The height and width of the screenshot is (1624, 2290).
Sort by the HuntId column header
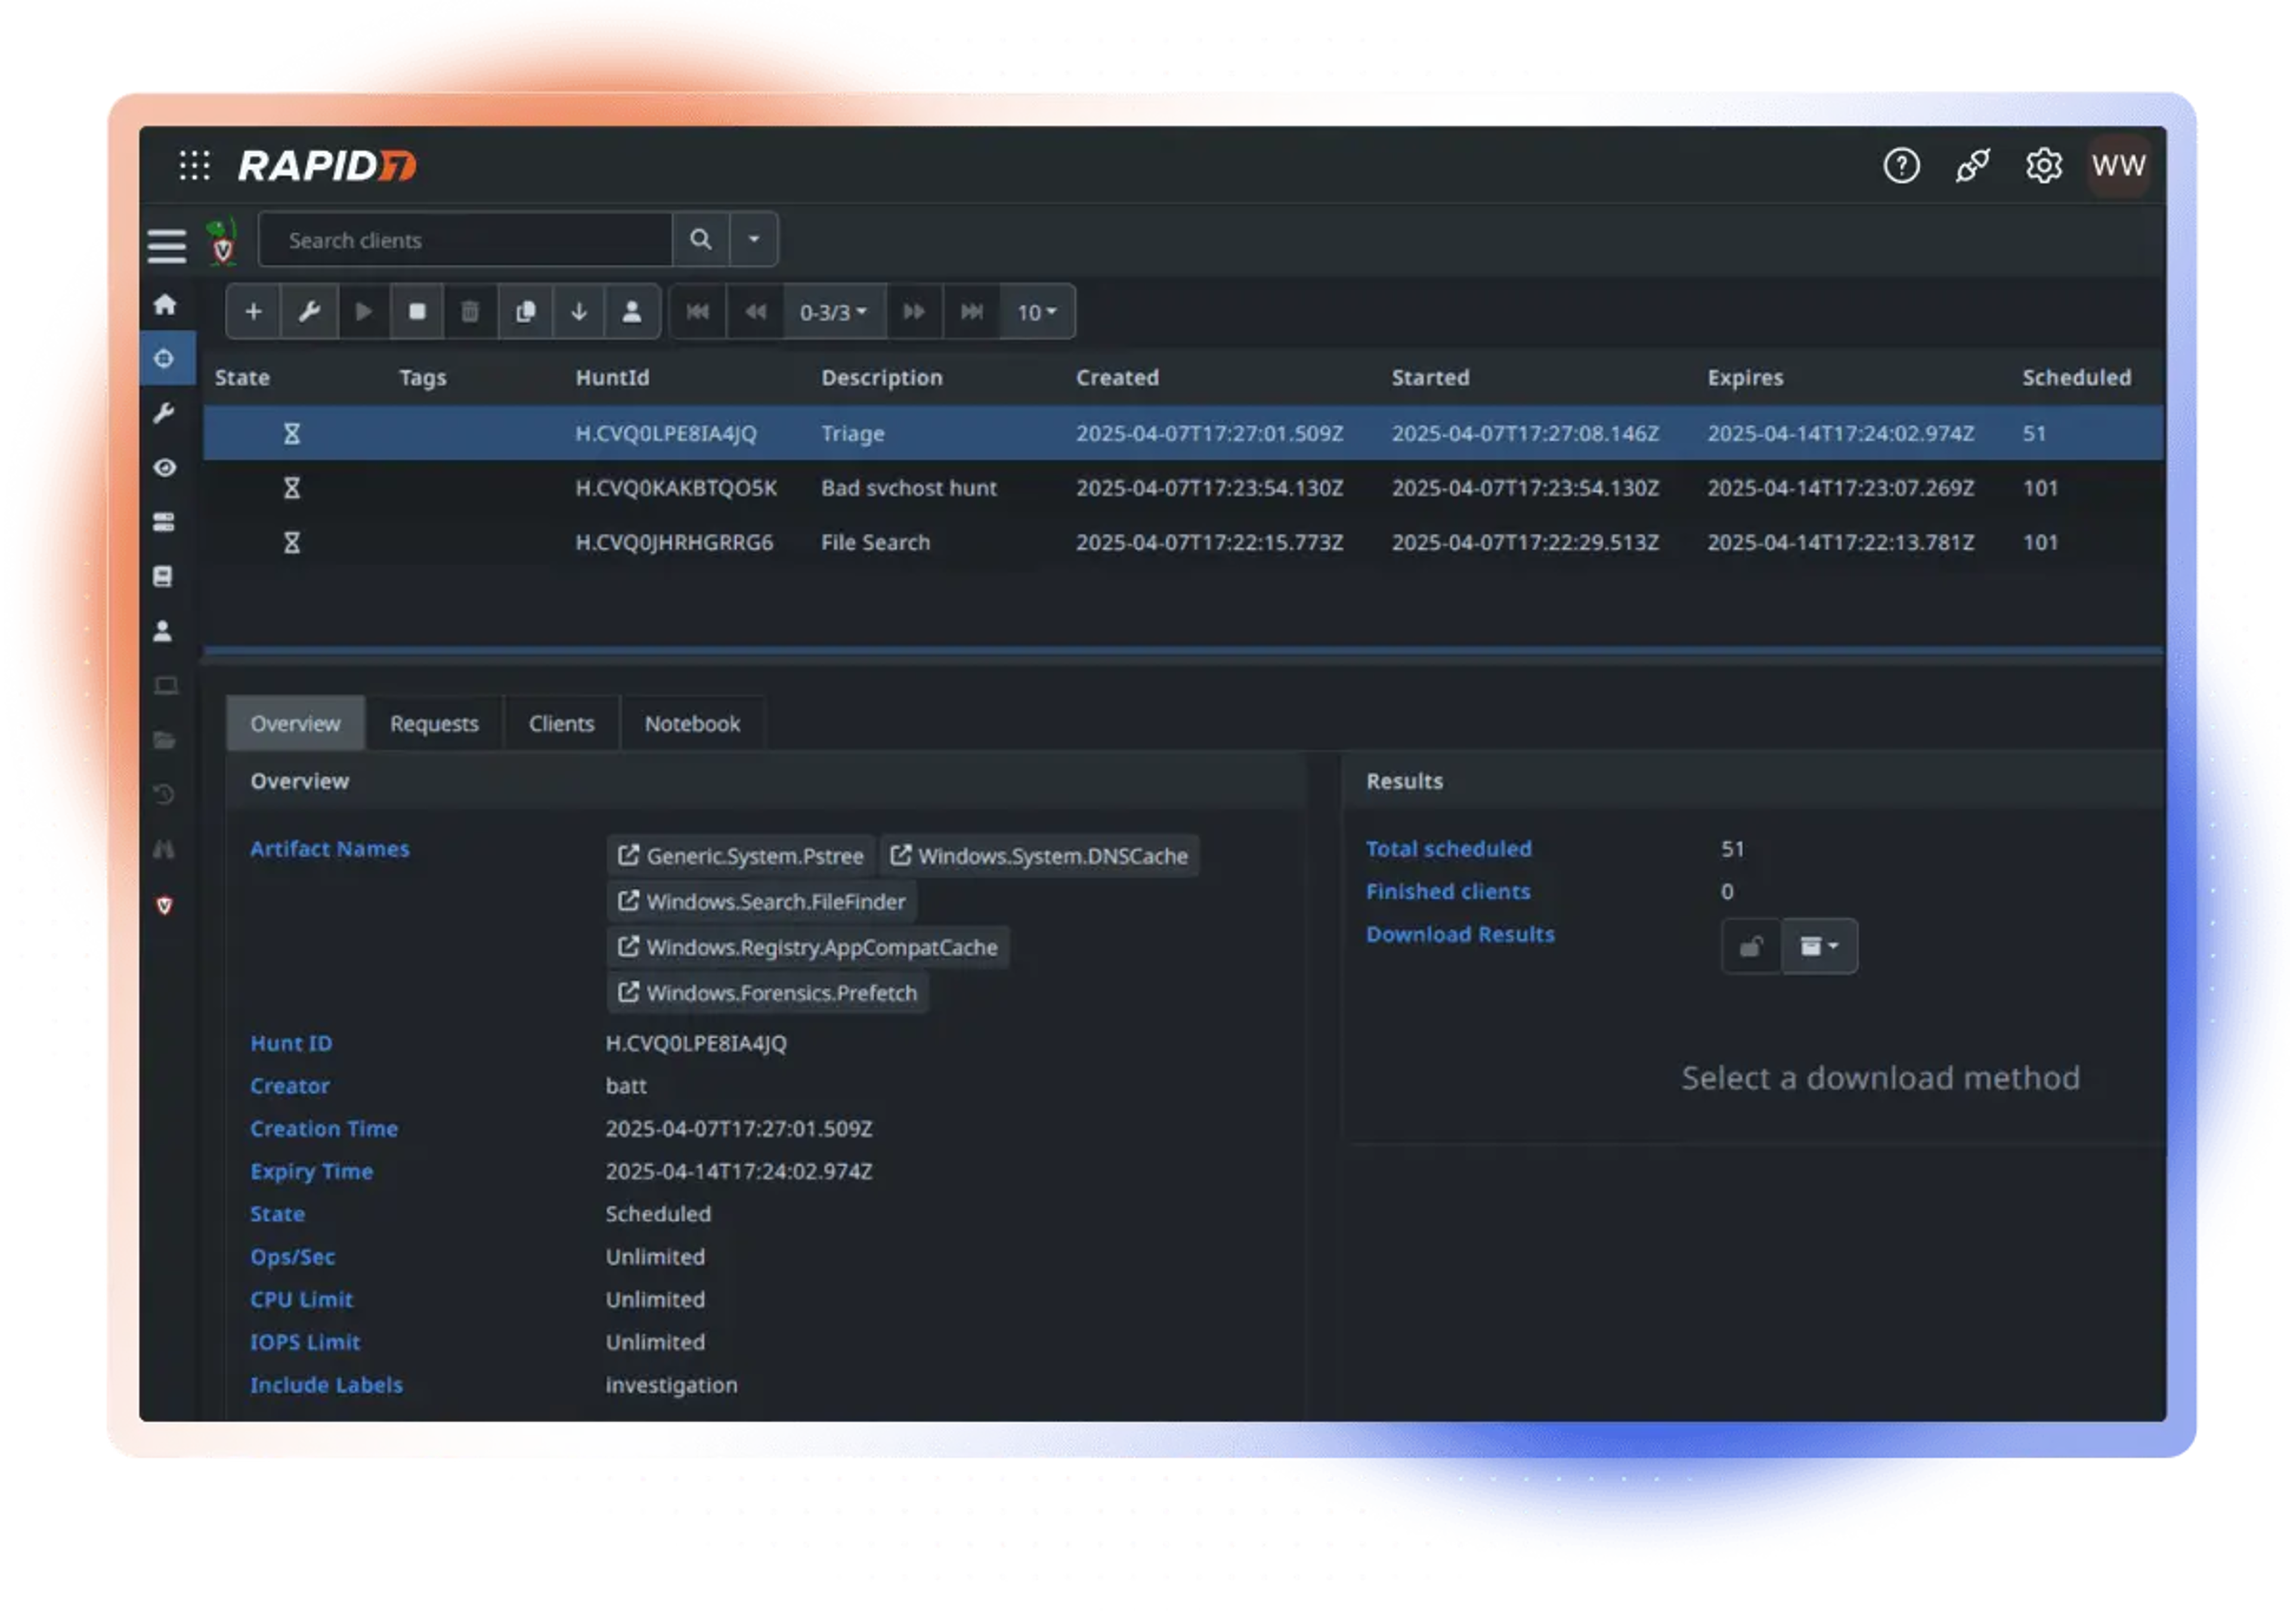612,378
